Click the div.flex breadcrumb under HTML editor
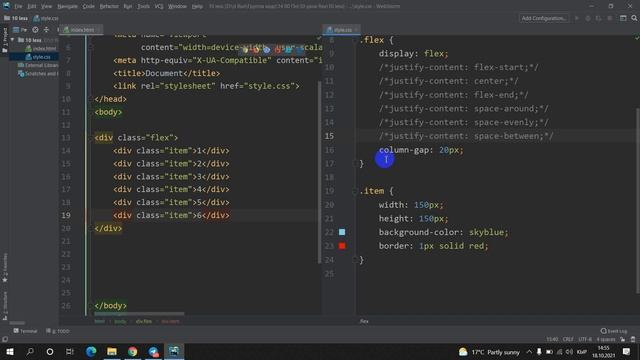The height and width of the screenshot is (360, 640). point(144,321)
